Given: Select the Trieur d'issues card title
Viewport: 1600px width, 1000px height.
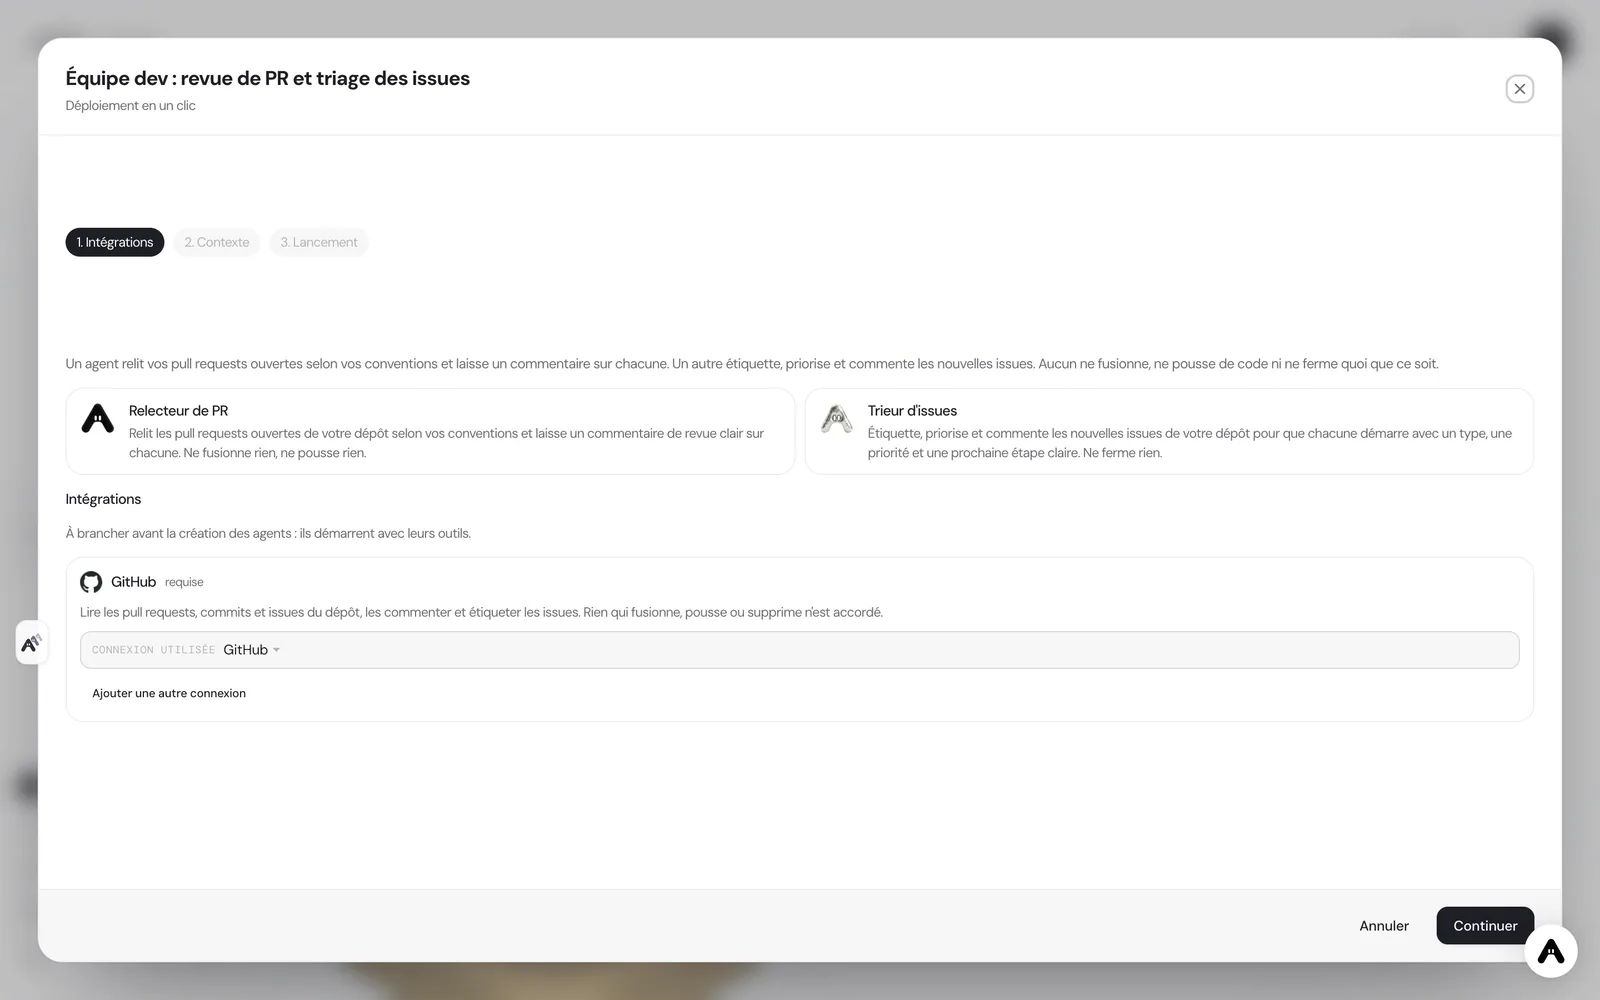Looking at the screenshot, I should point(912,411).
